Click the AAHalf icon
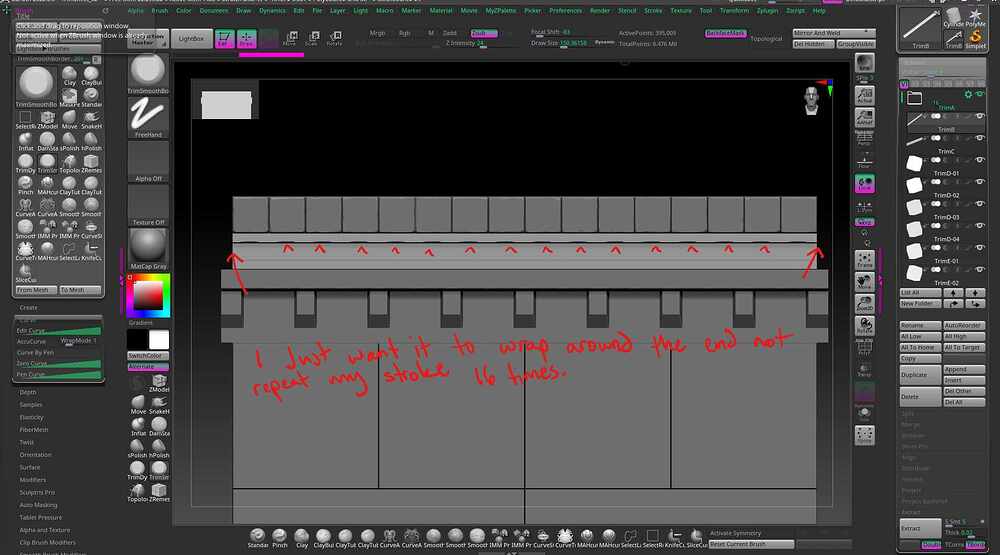The height and width of the screenshot is (555, 1000). tap(864, 117)
